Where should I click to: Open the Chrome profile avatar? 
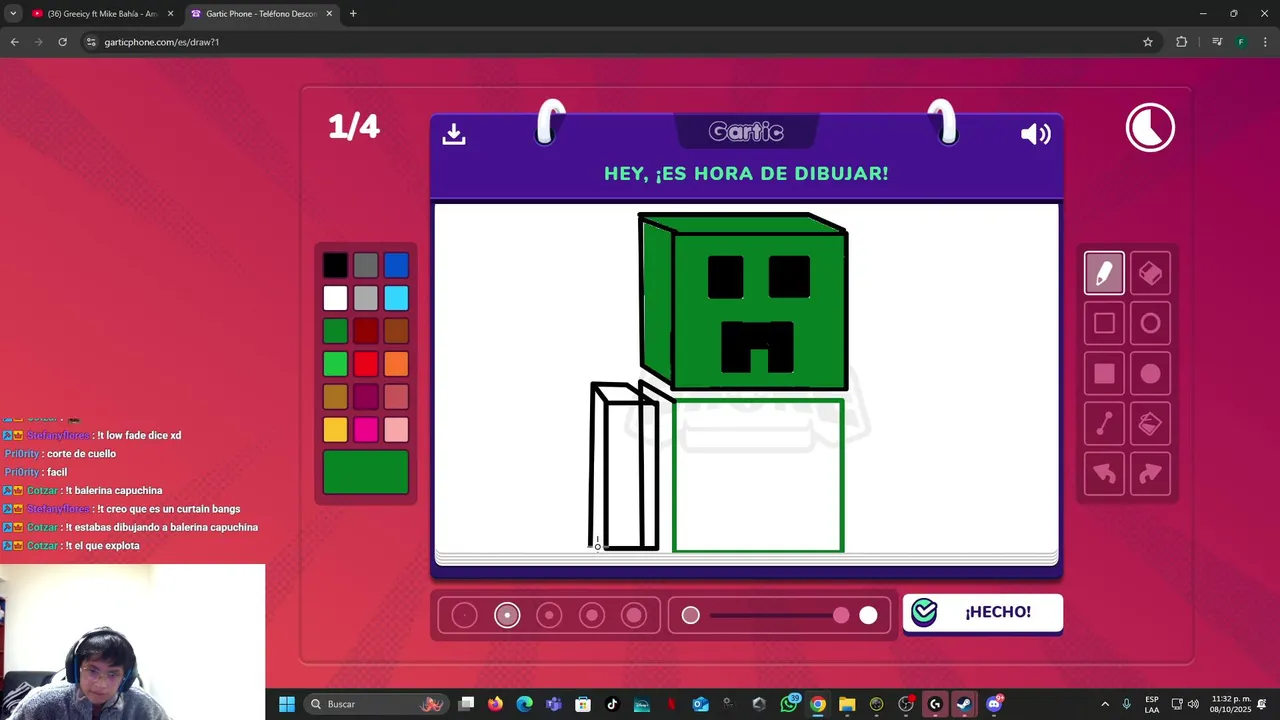tap(1241, 42)
